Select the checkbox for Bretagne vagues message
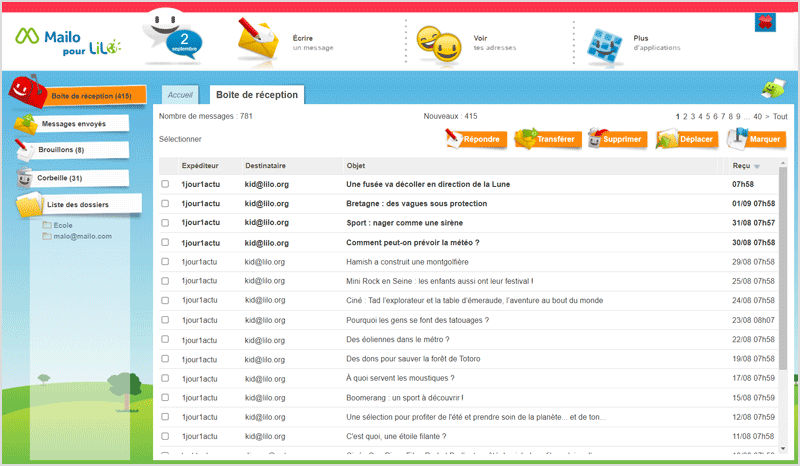Viewport: 800px width, 466px height. point(165,203)
